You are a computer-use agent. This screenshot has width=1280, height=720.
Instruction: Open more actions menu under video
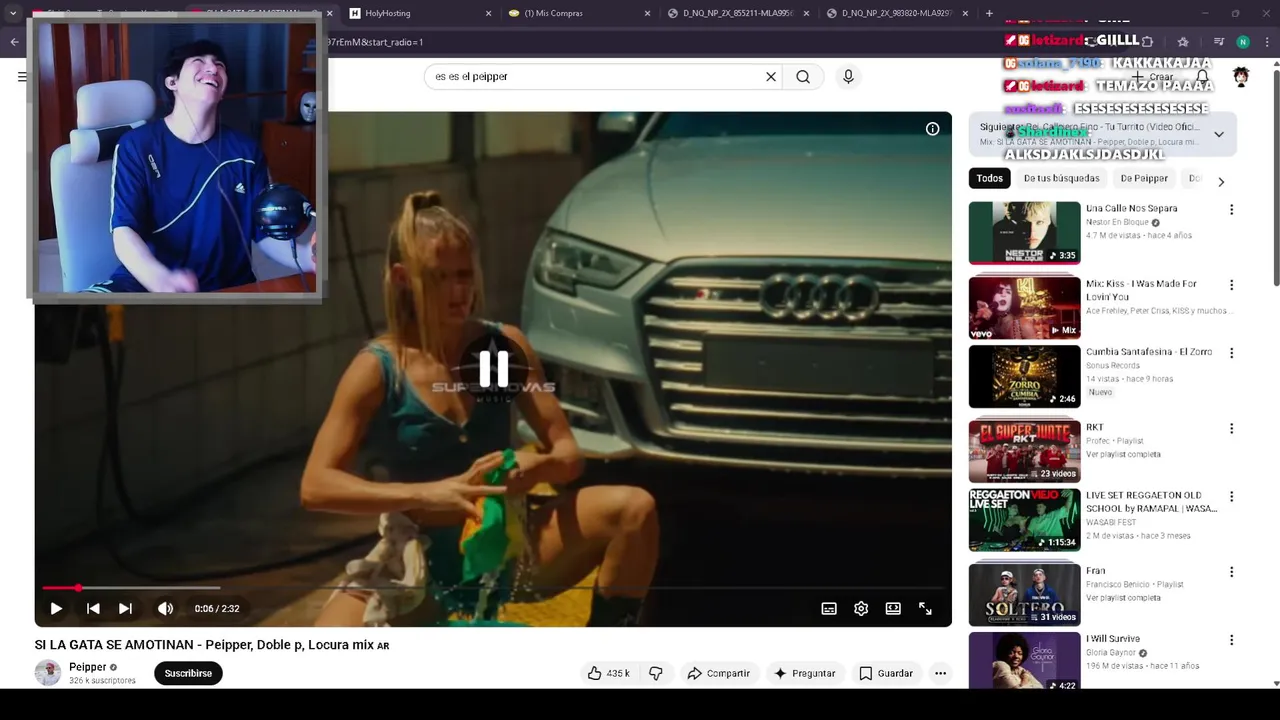click(x=940, y=673)
